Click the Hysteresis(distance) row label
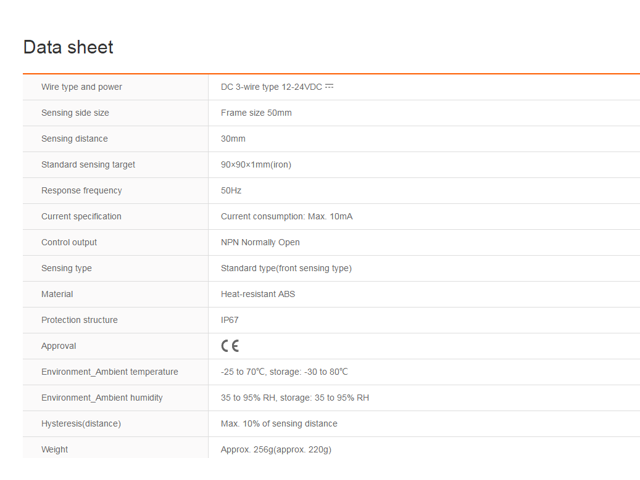The image size is (640, 480). click(x=81, y=424)
